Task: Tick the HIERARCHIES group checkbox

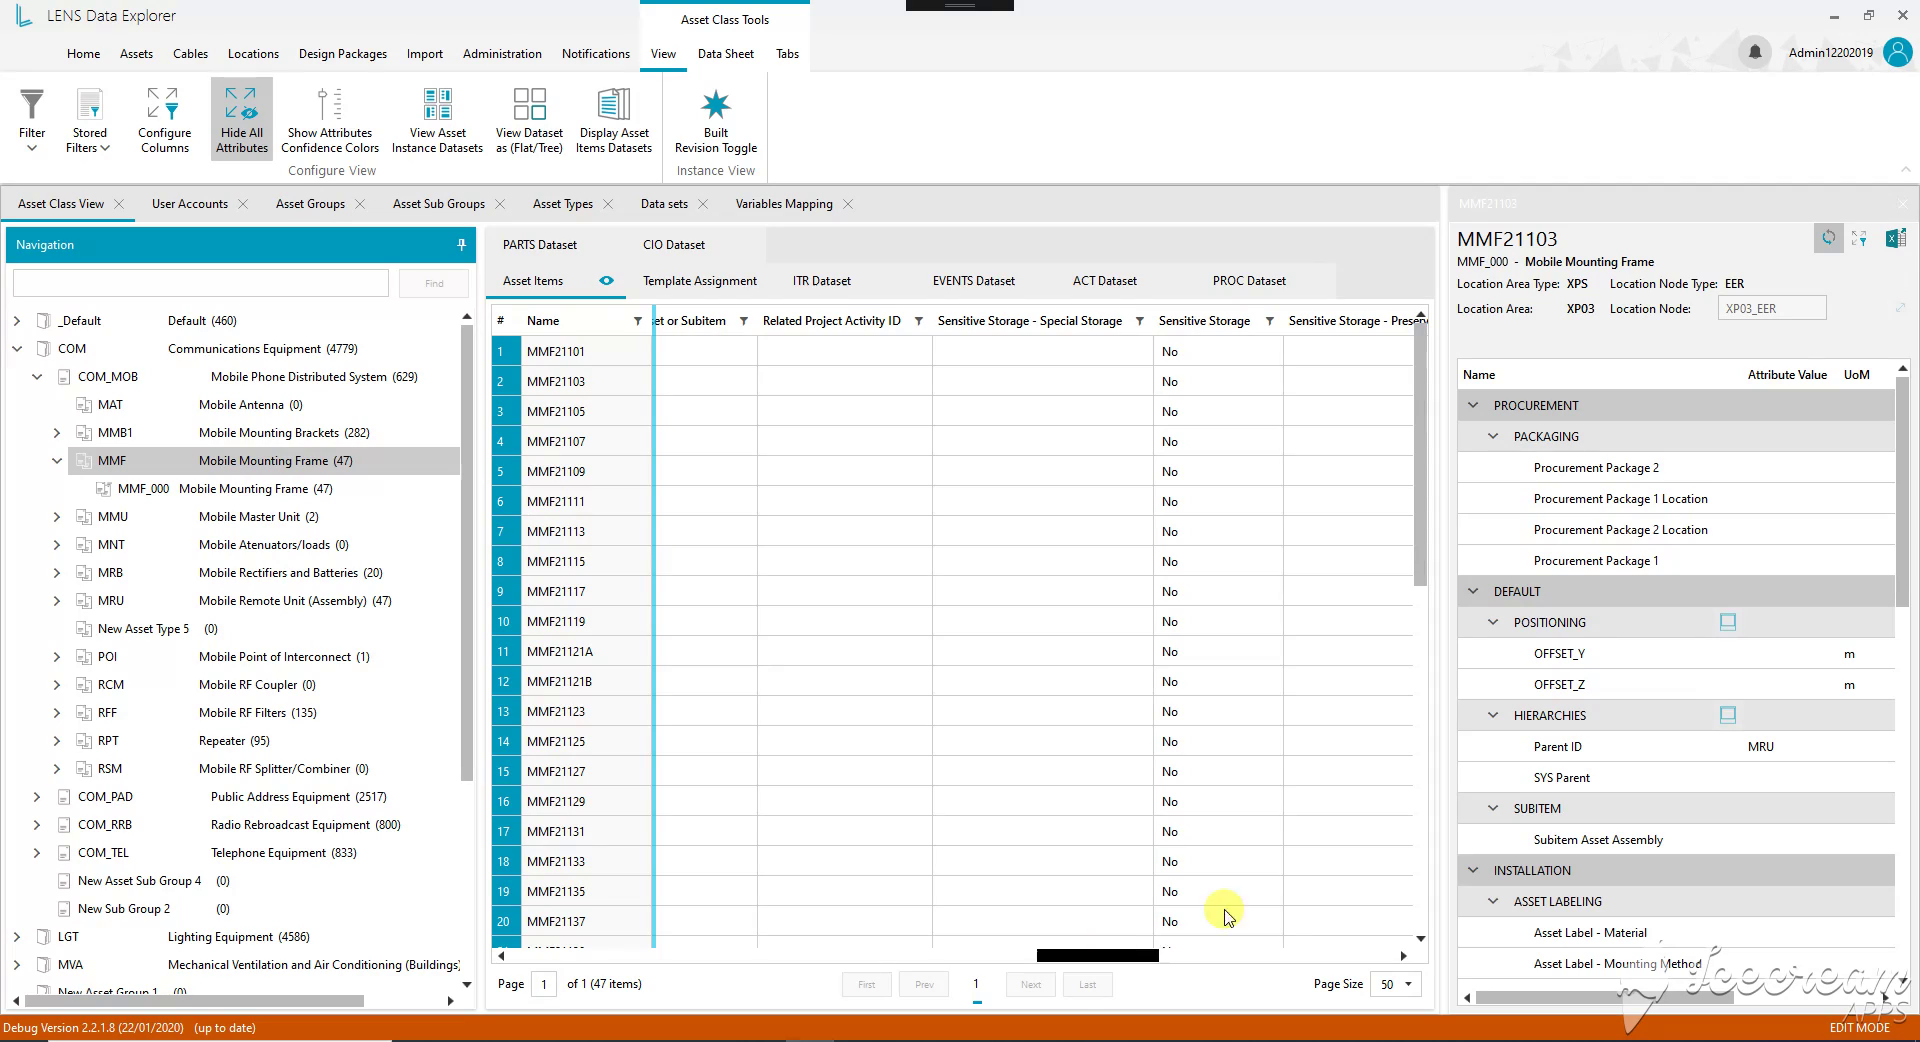Action: pos(1727,715)
